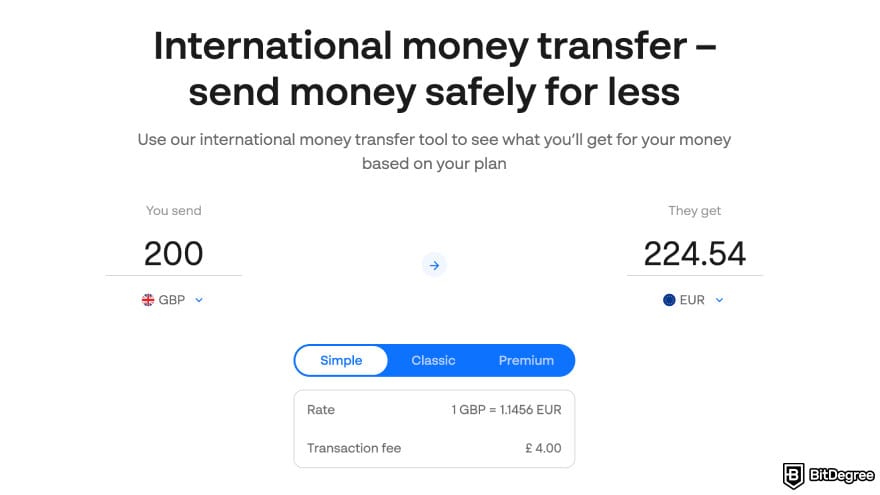The width and height of the screenshot is (880, 495).
Task: Click the UK flag icon beside GBP
Action: 148,300
